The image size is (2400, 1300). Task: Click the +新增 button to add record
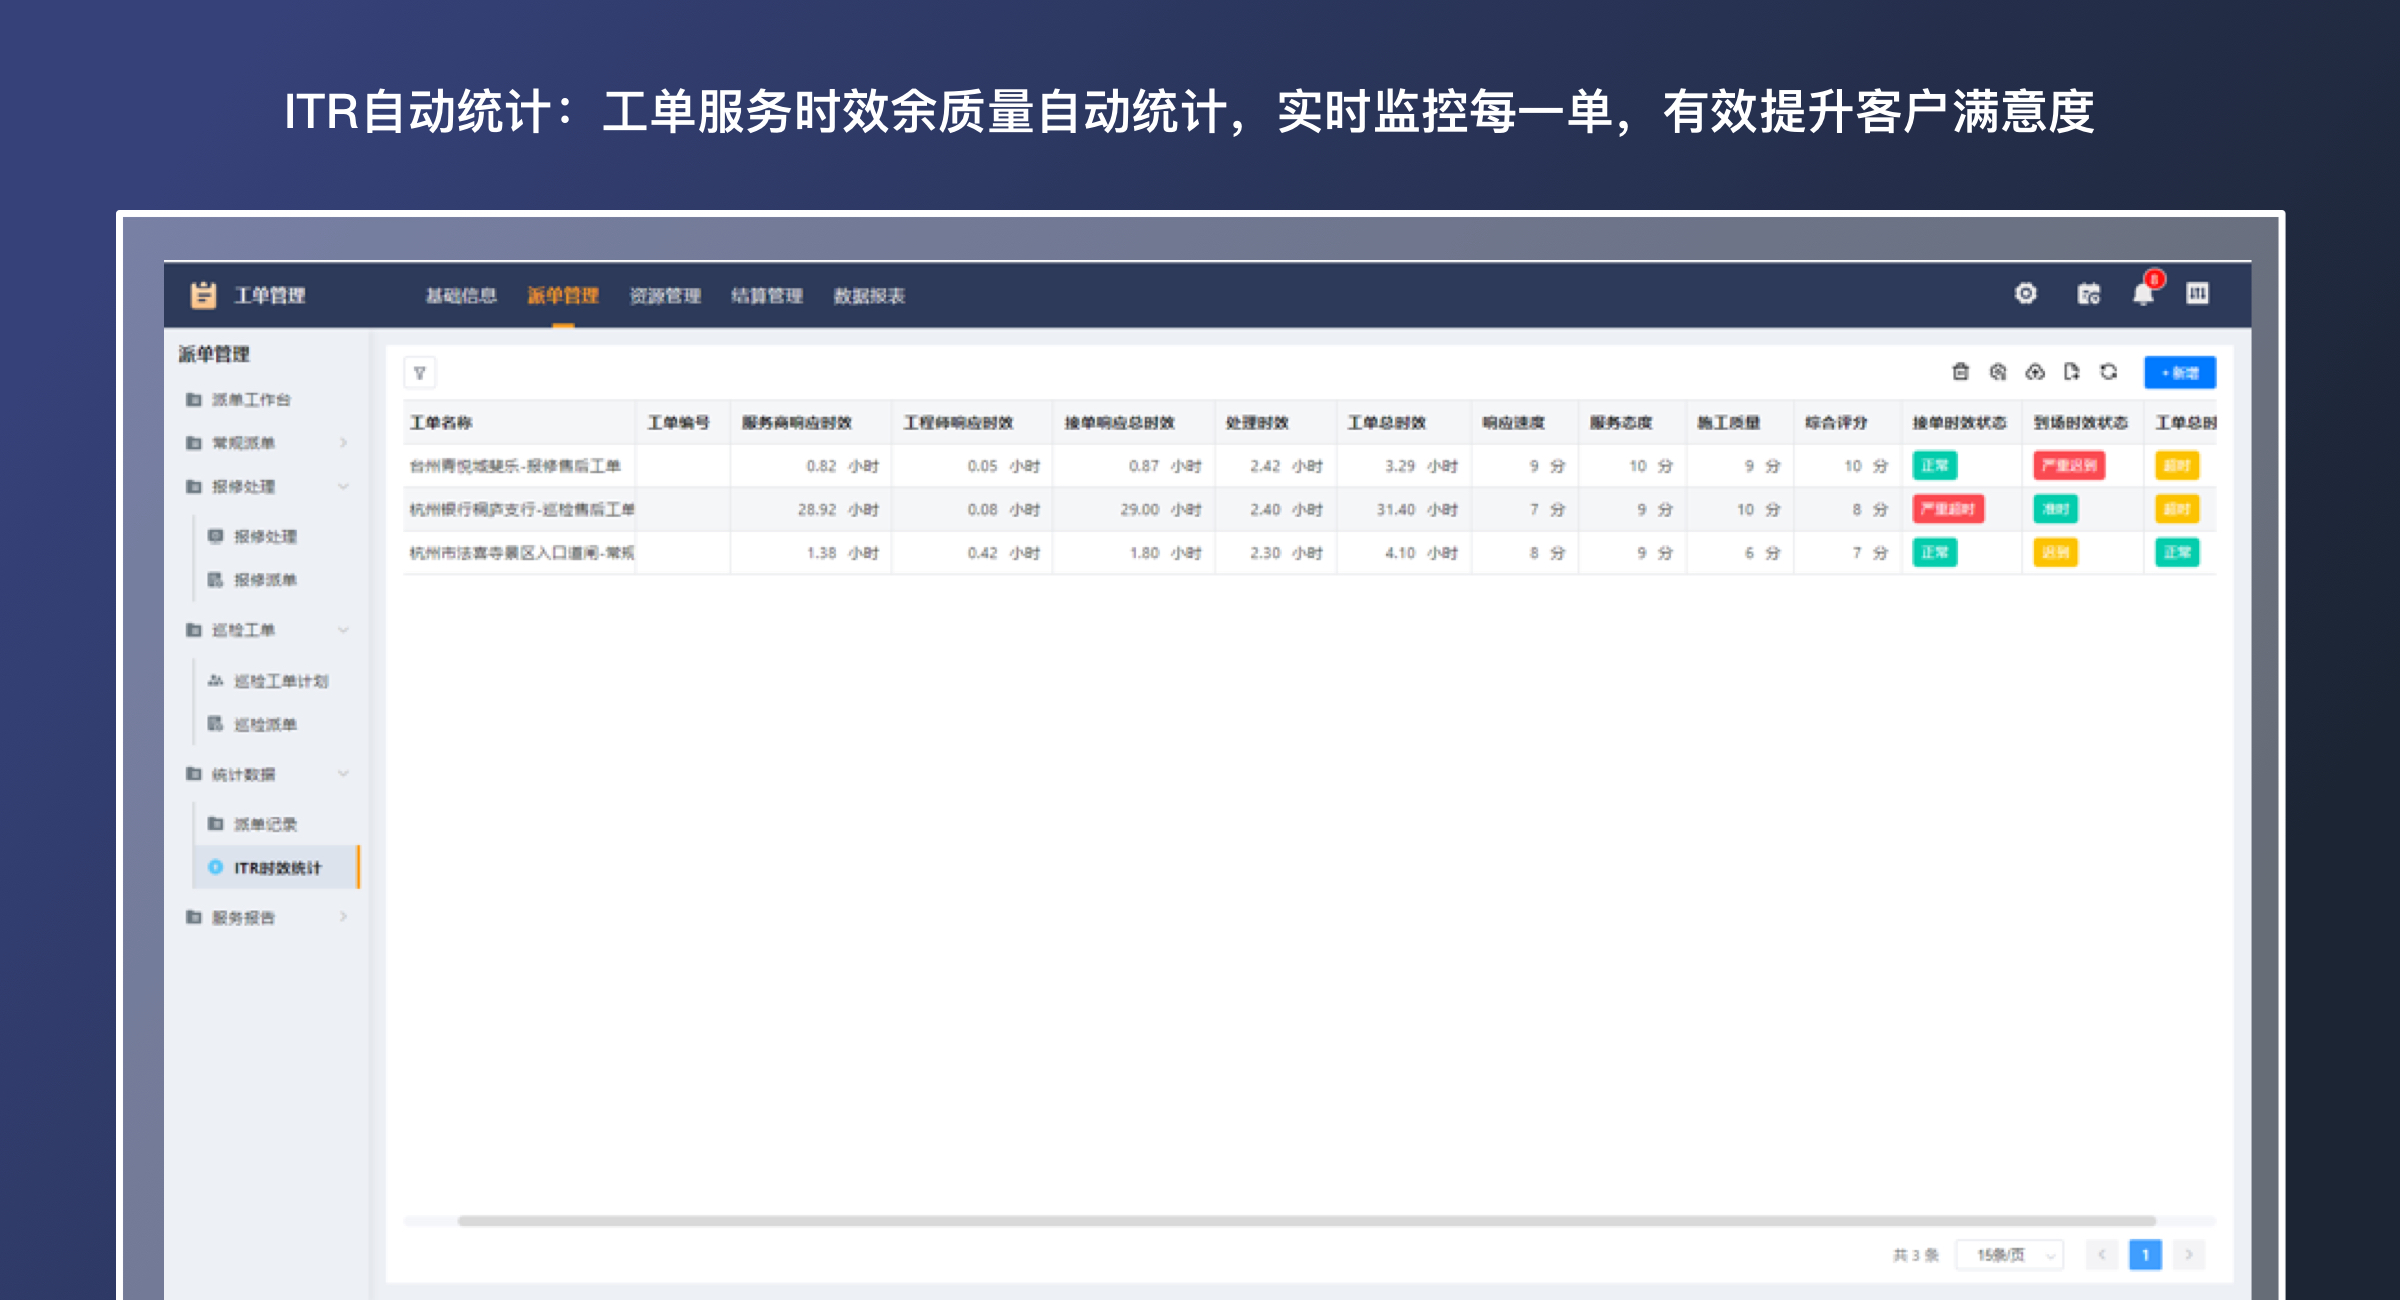(2178, 372)
